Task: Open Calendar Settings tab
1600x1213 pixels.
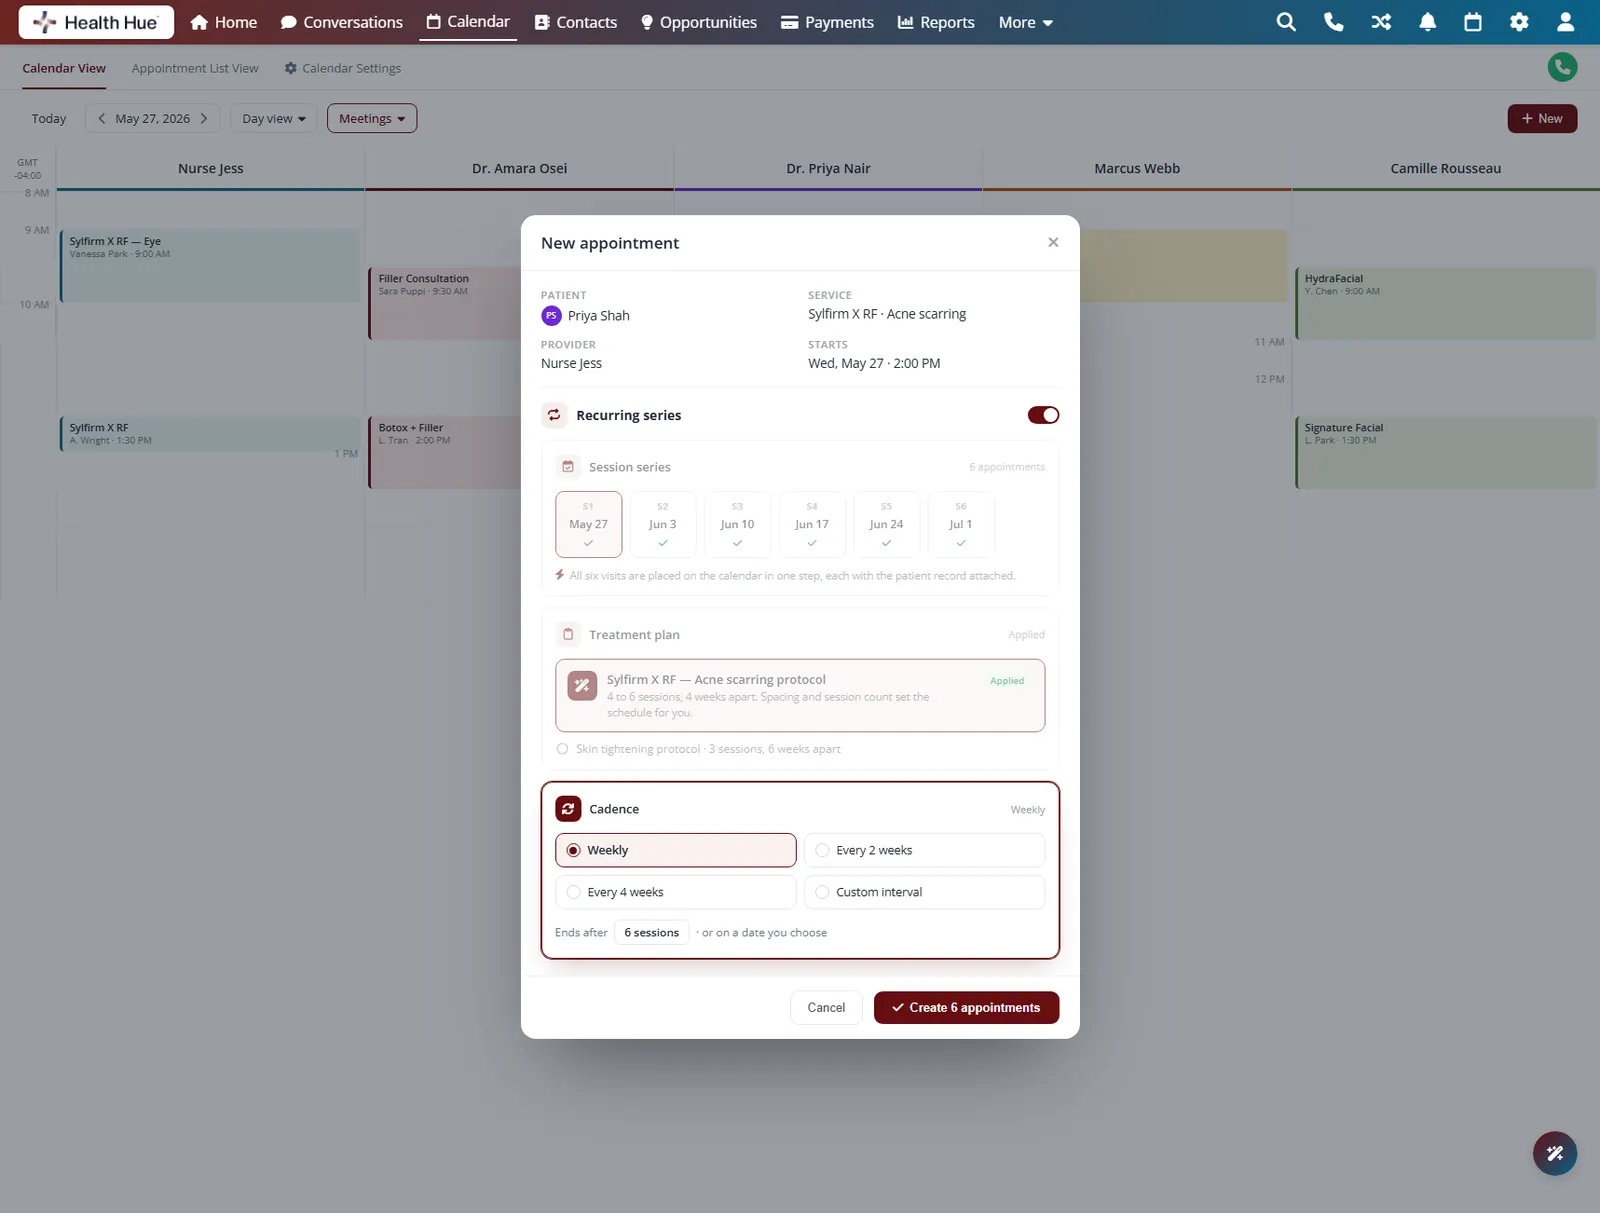Action: [343, 68]
